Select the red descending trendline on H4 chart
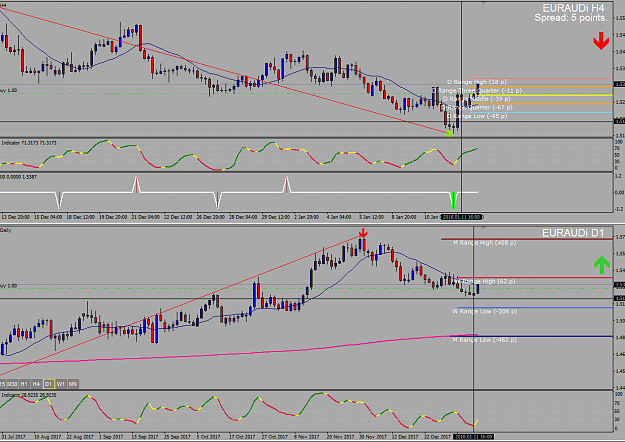625x442 pixels. point(223,70)
